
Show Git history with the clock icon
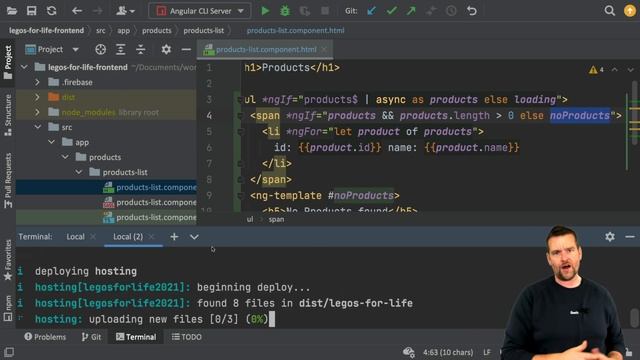pos(451,11)
